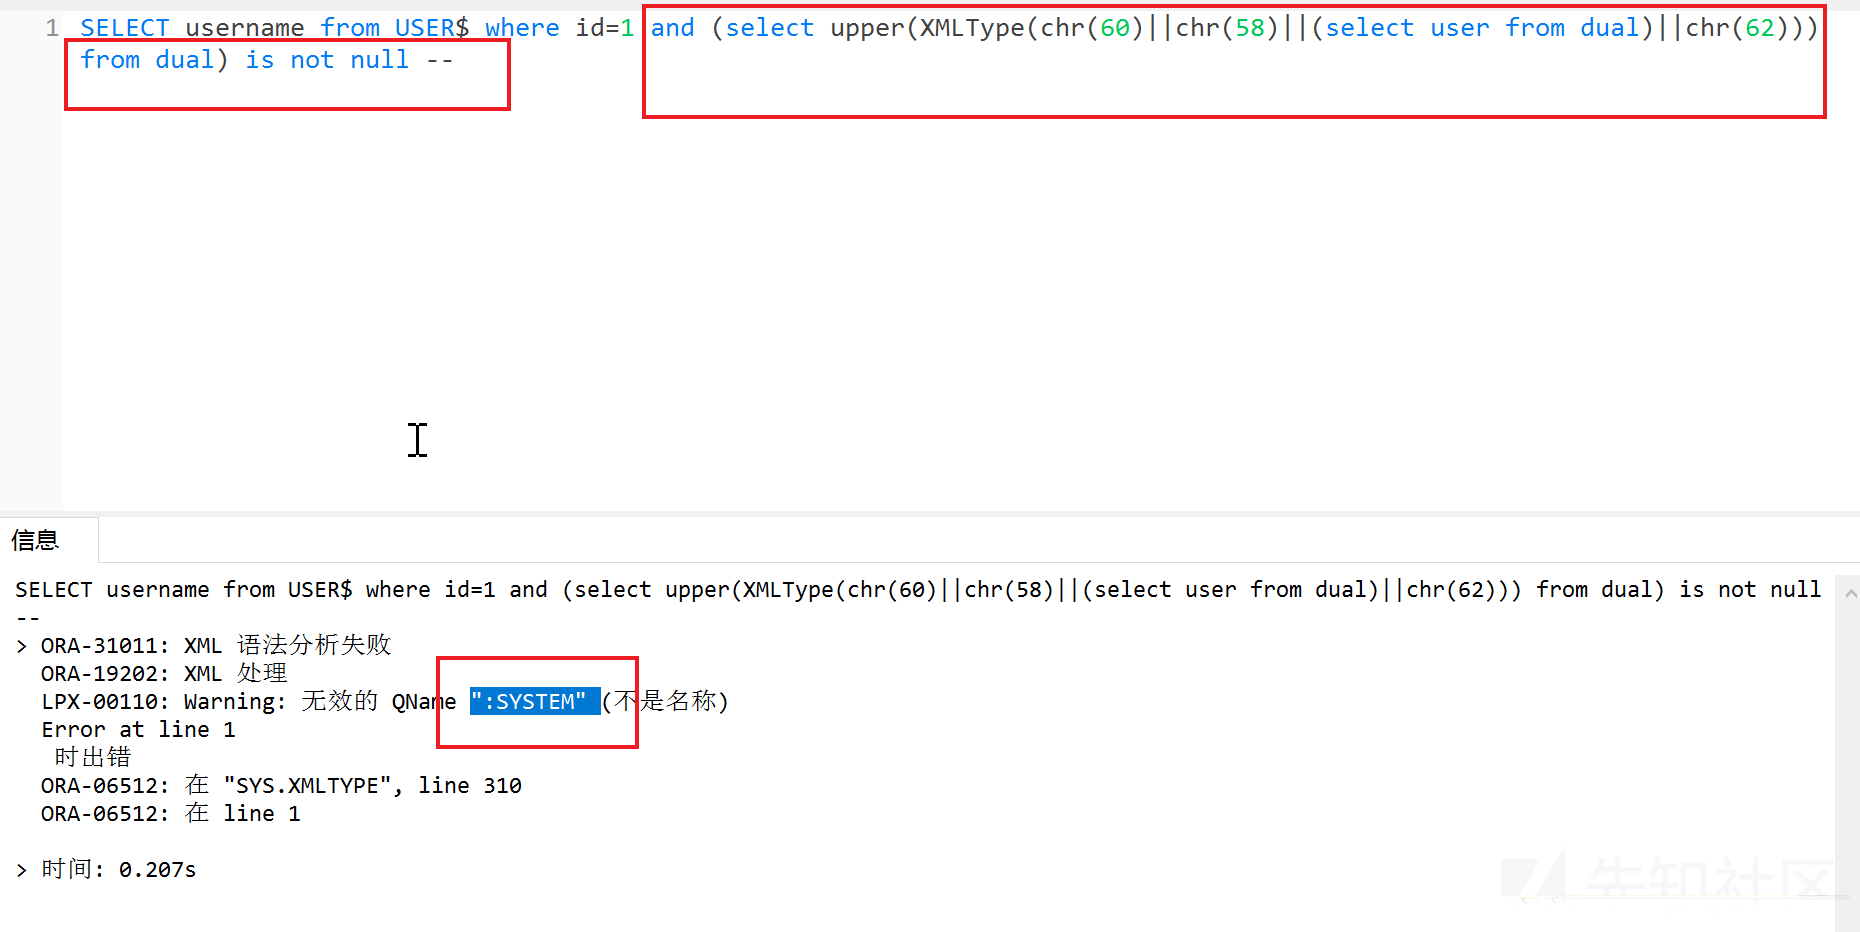Click 'is not null --' in editor line two
Image resolution: width=1860 pixels, height=932 pixels.
point(349,60)
